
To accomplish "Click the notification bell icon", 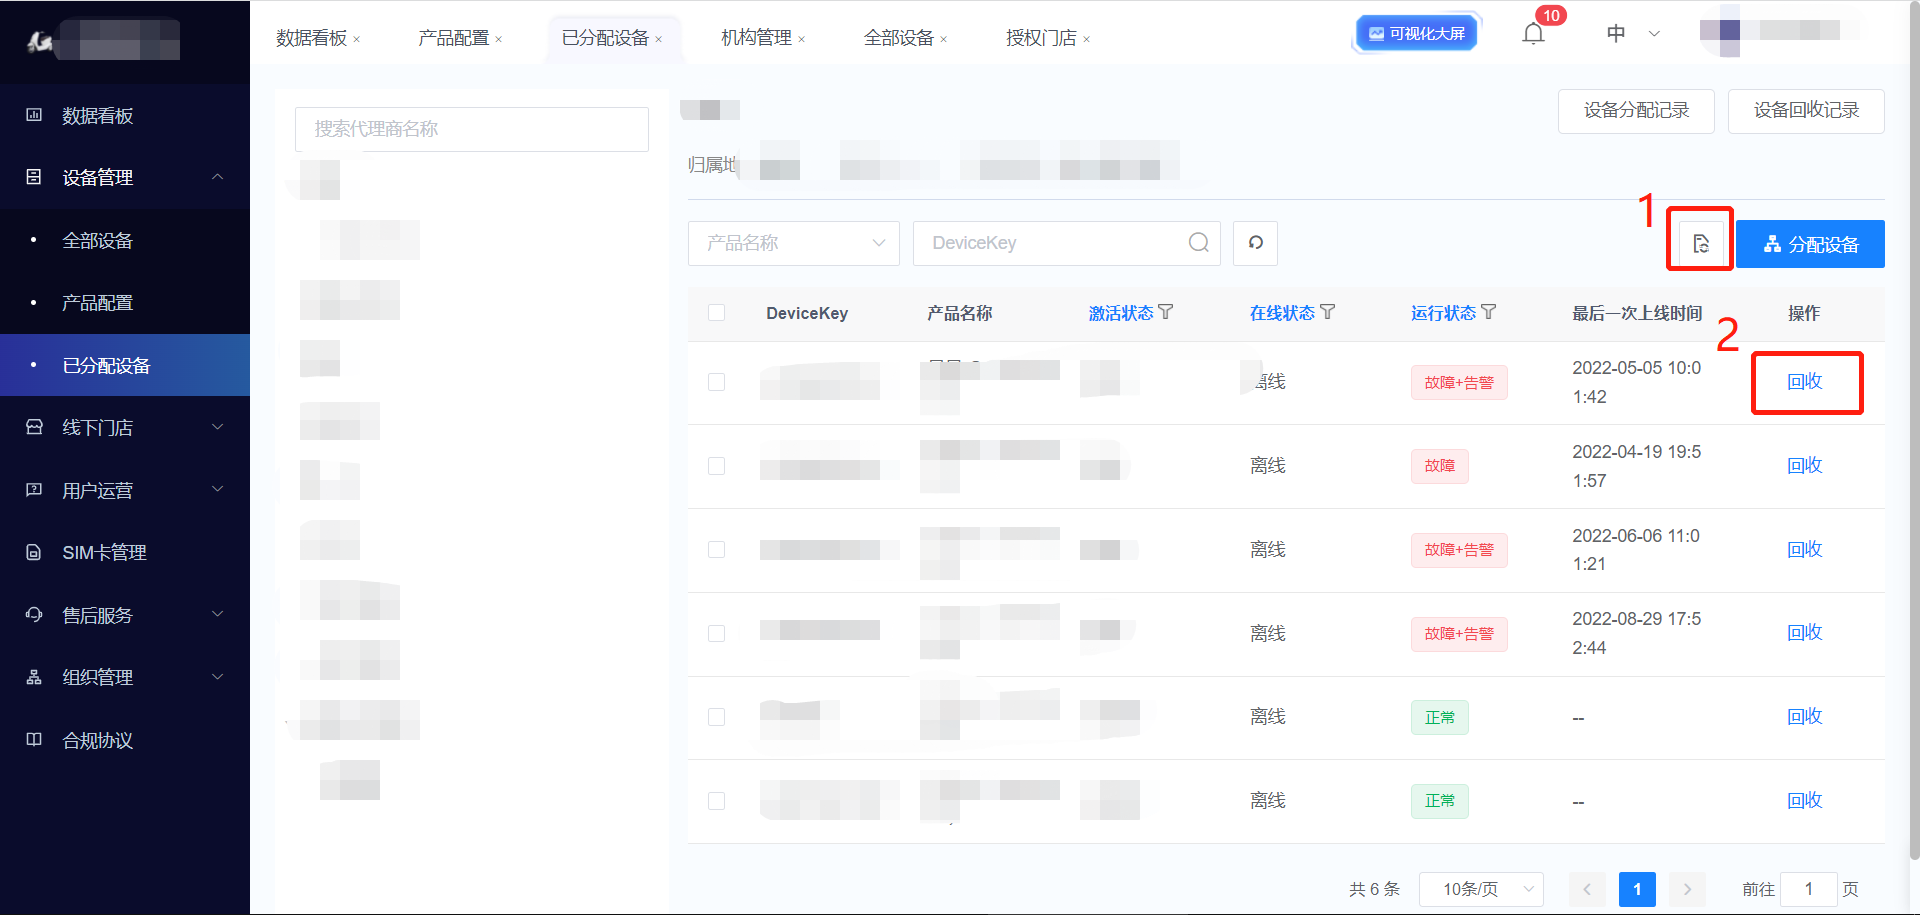I will [1533, 34].
